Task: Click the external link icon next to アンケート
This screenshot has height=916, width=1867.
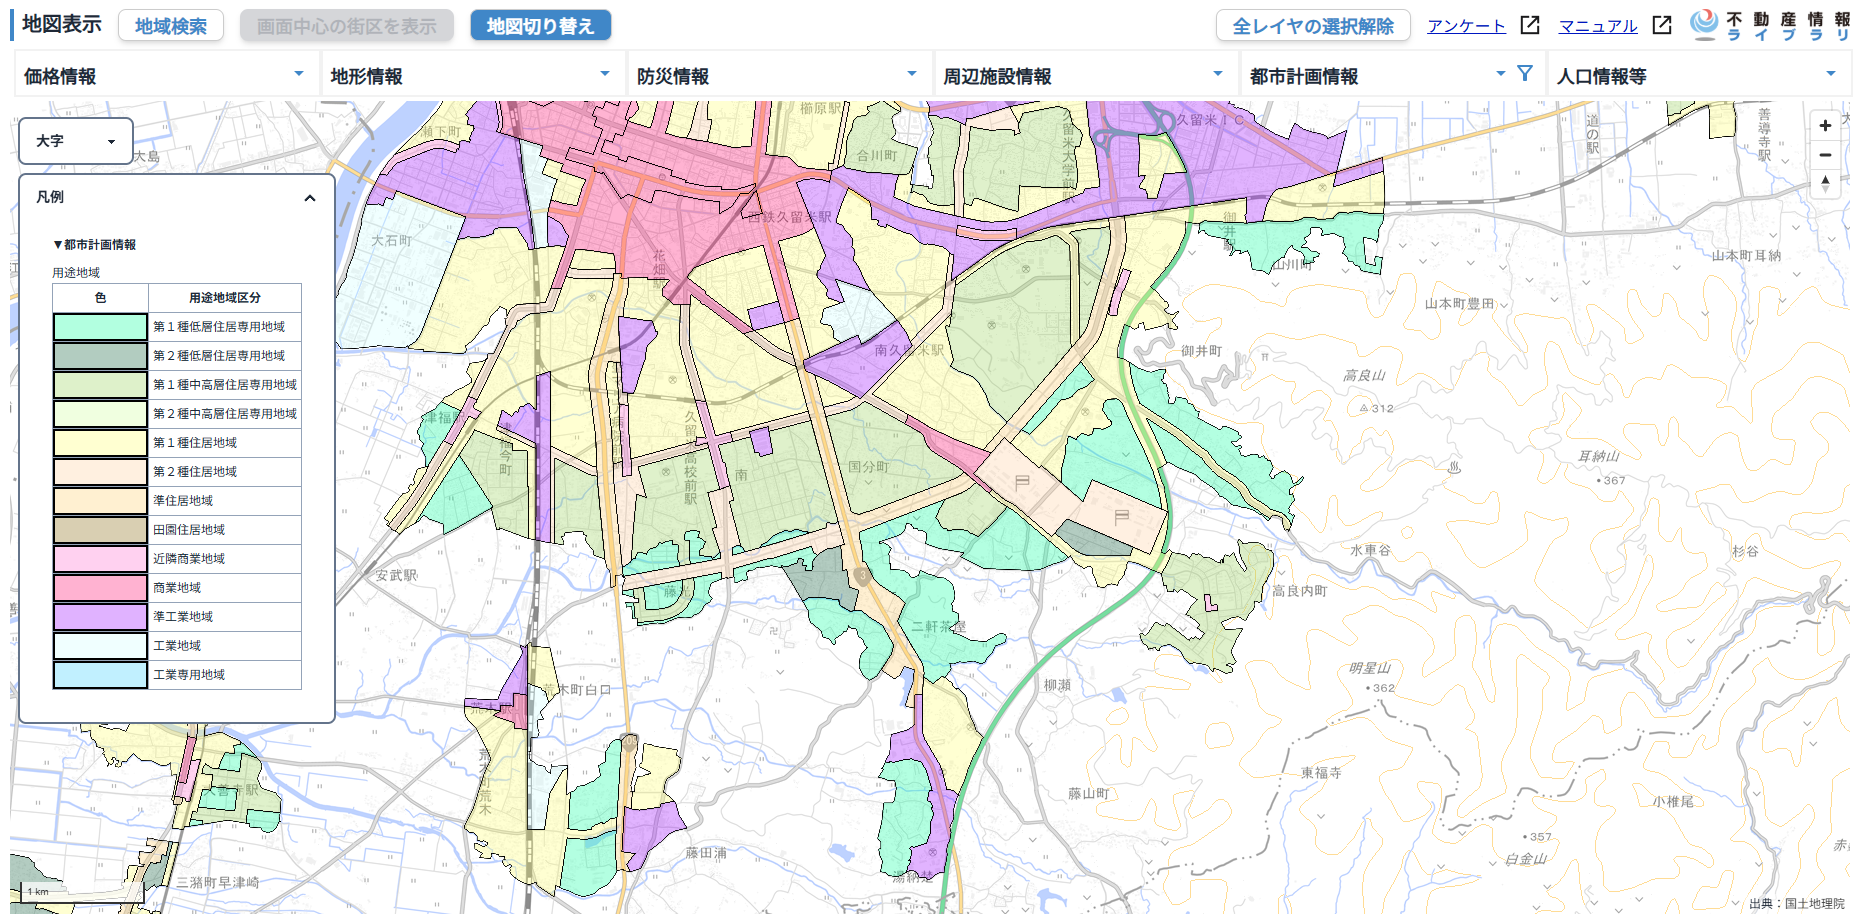Action: [1529, 25]
